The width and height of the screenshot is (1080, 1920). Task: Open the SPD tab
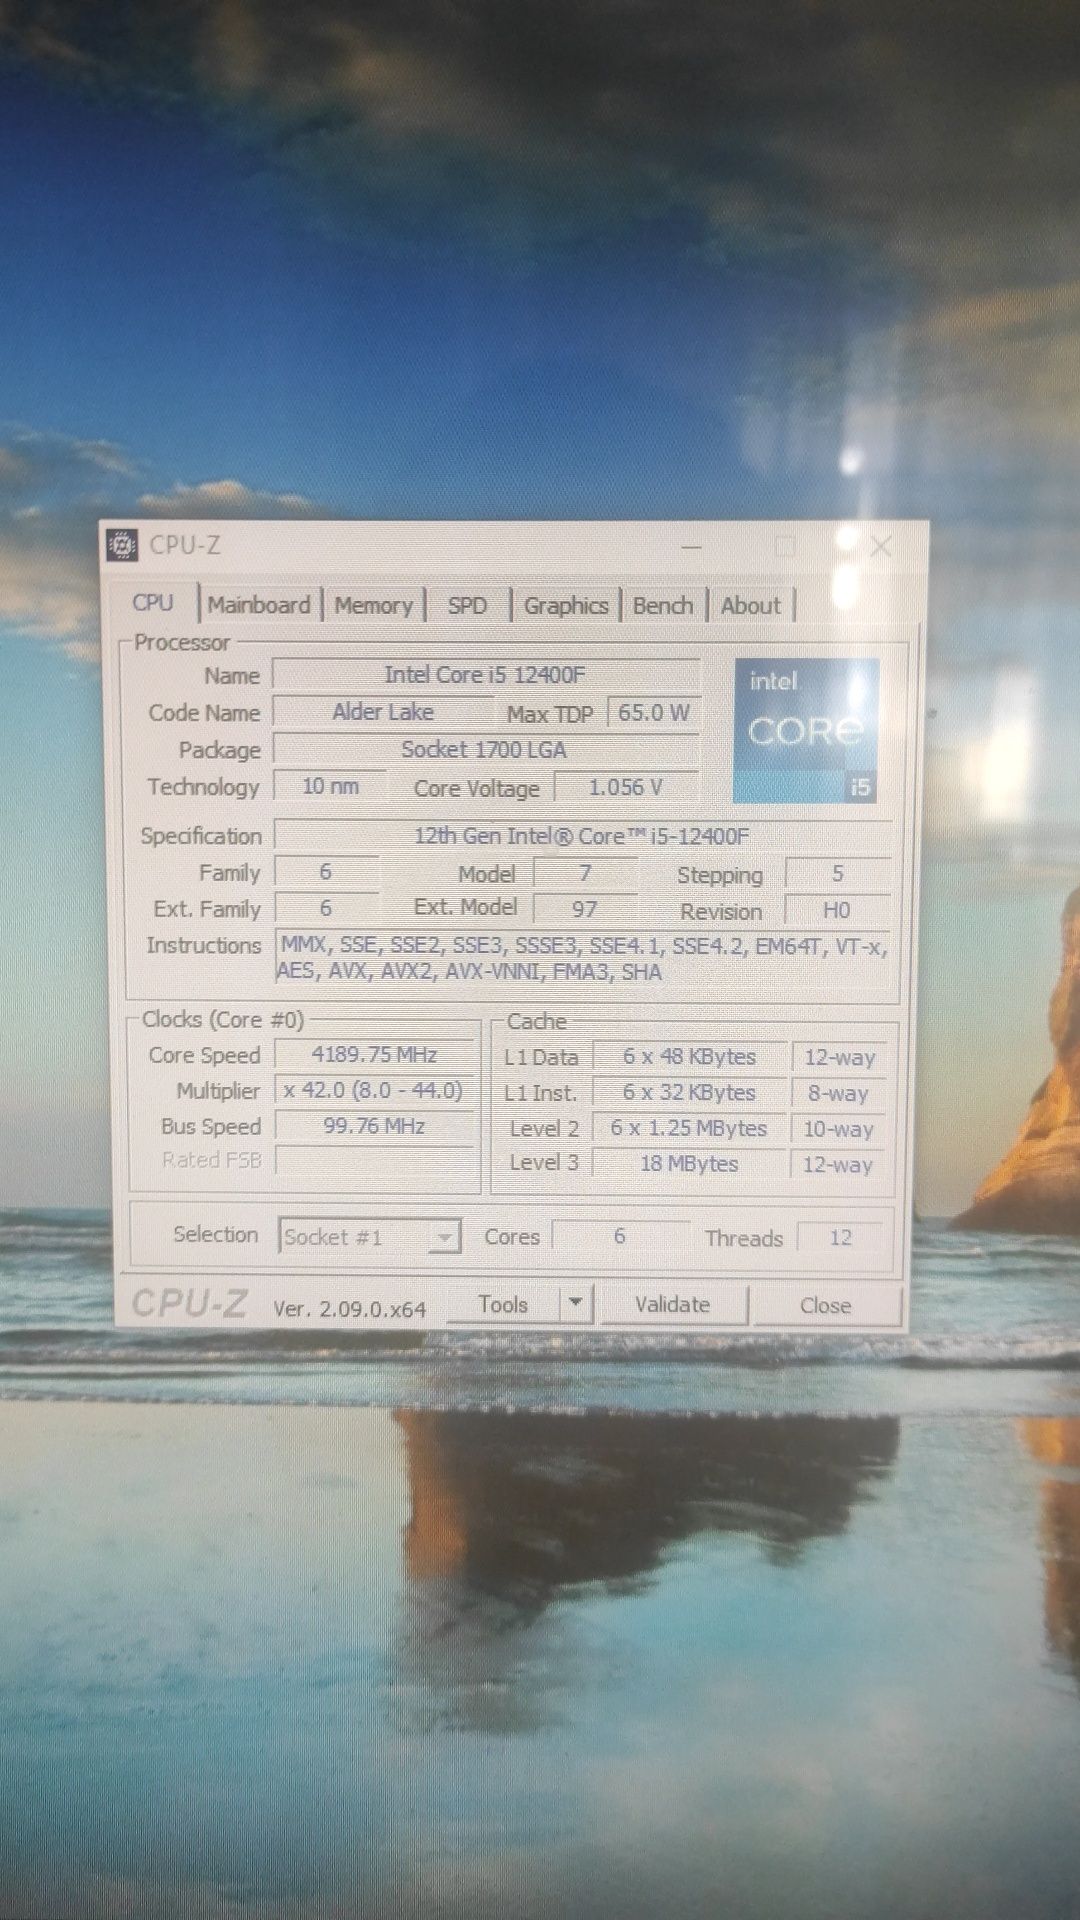(467, 606)
